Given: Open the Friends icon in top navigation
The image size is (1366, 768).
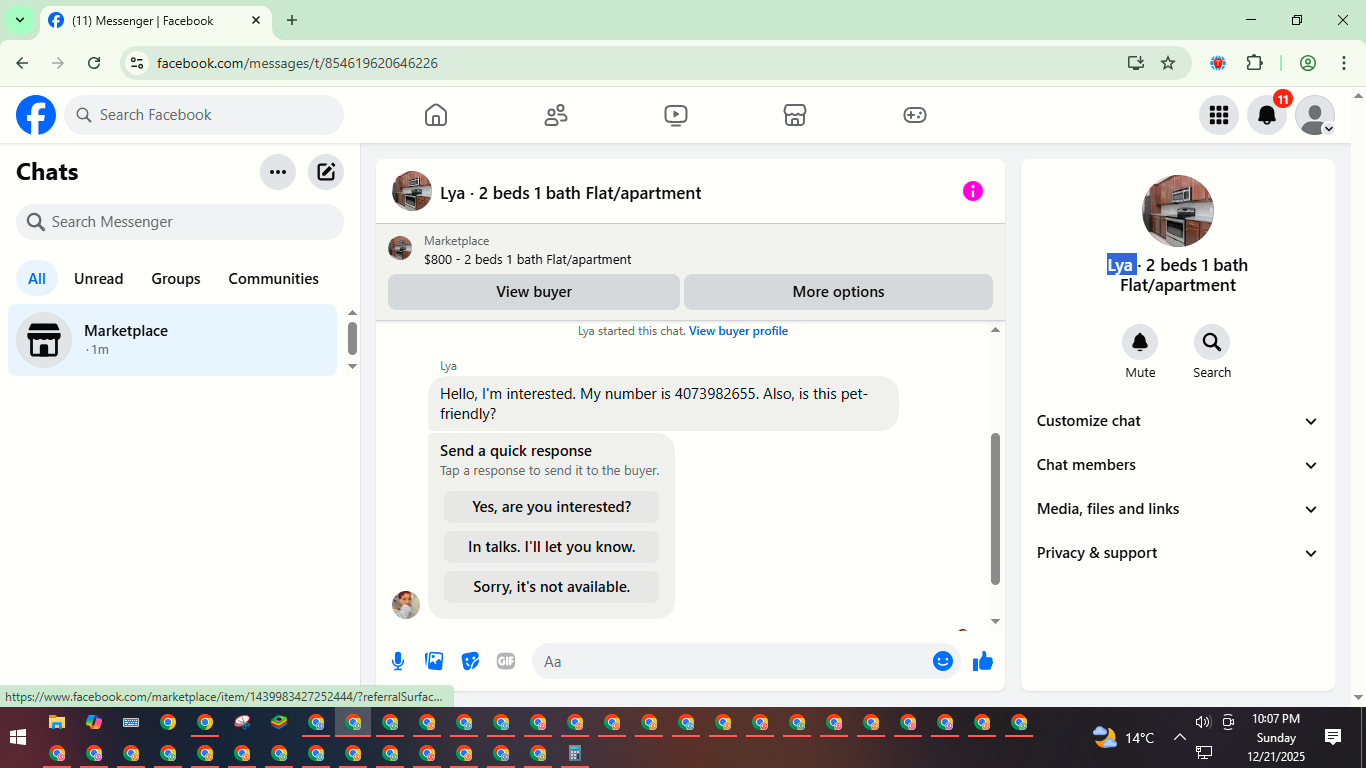Looking at the screenshot, I should (556, 115).
